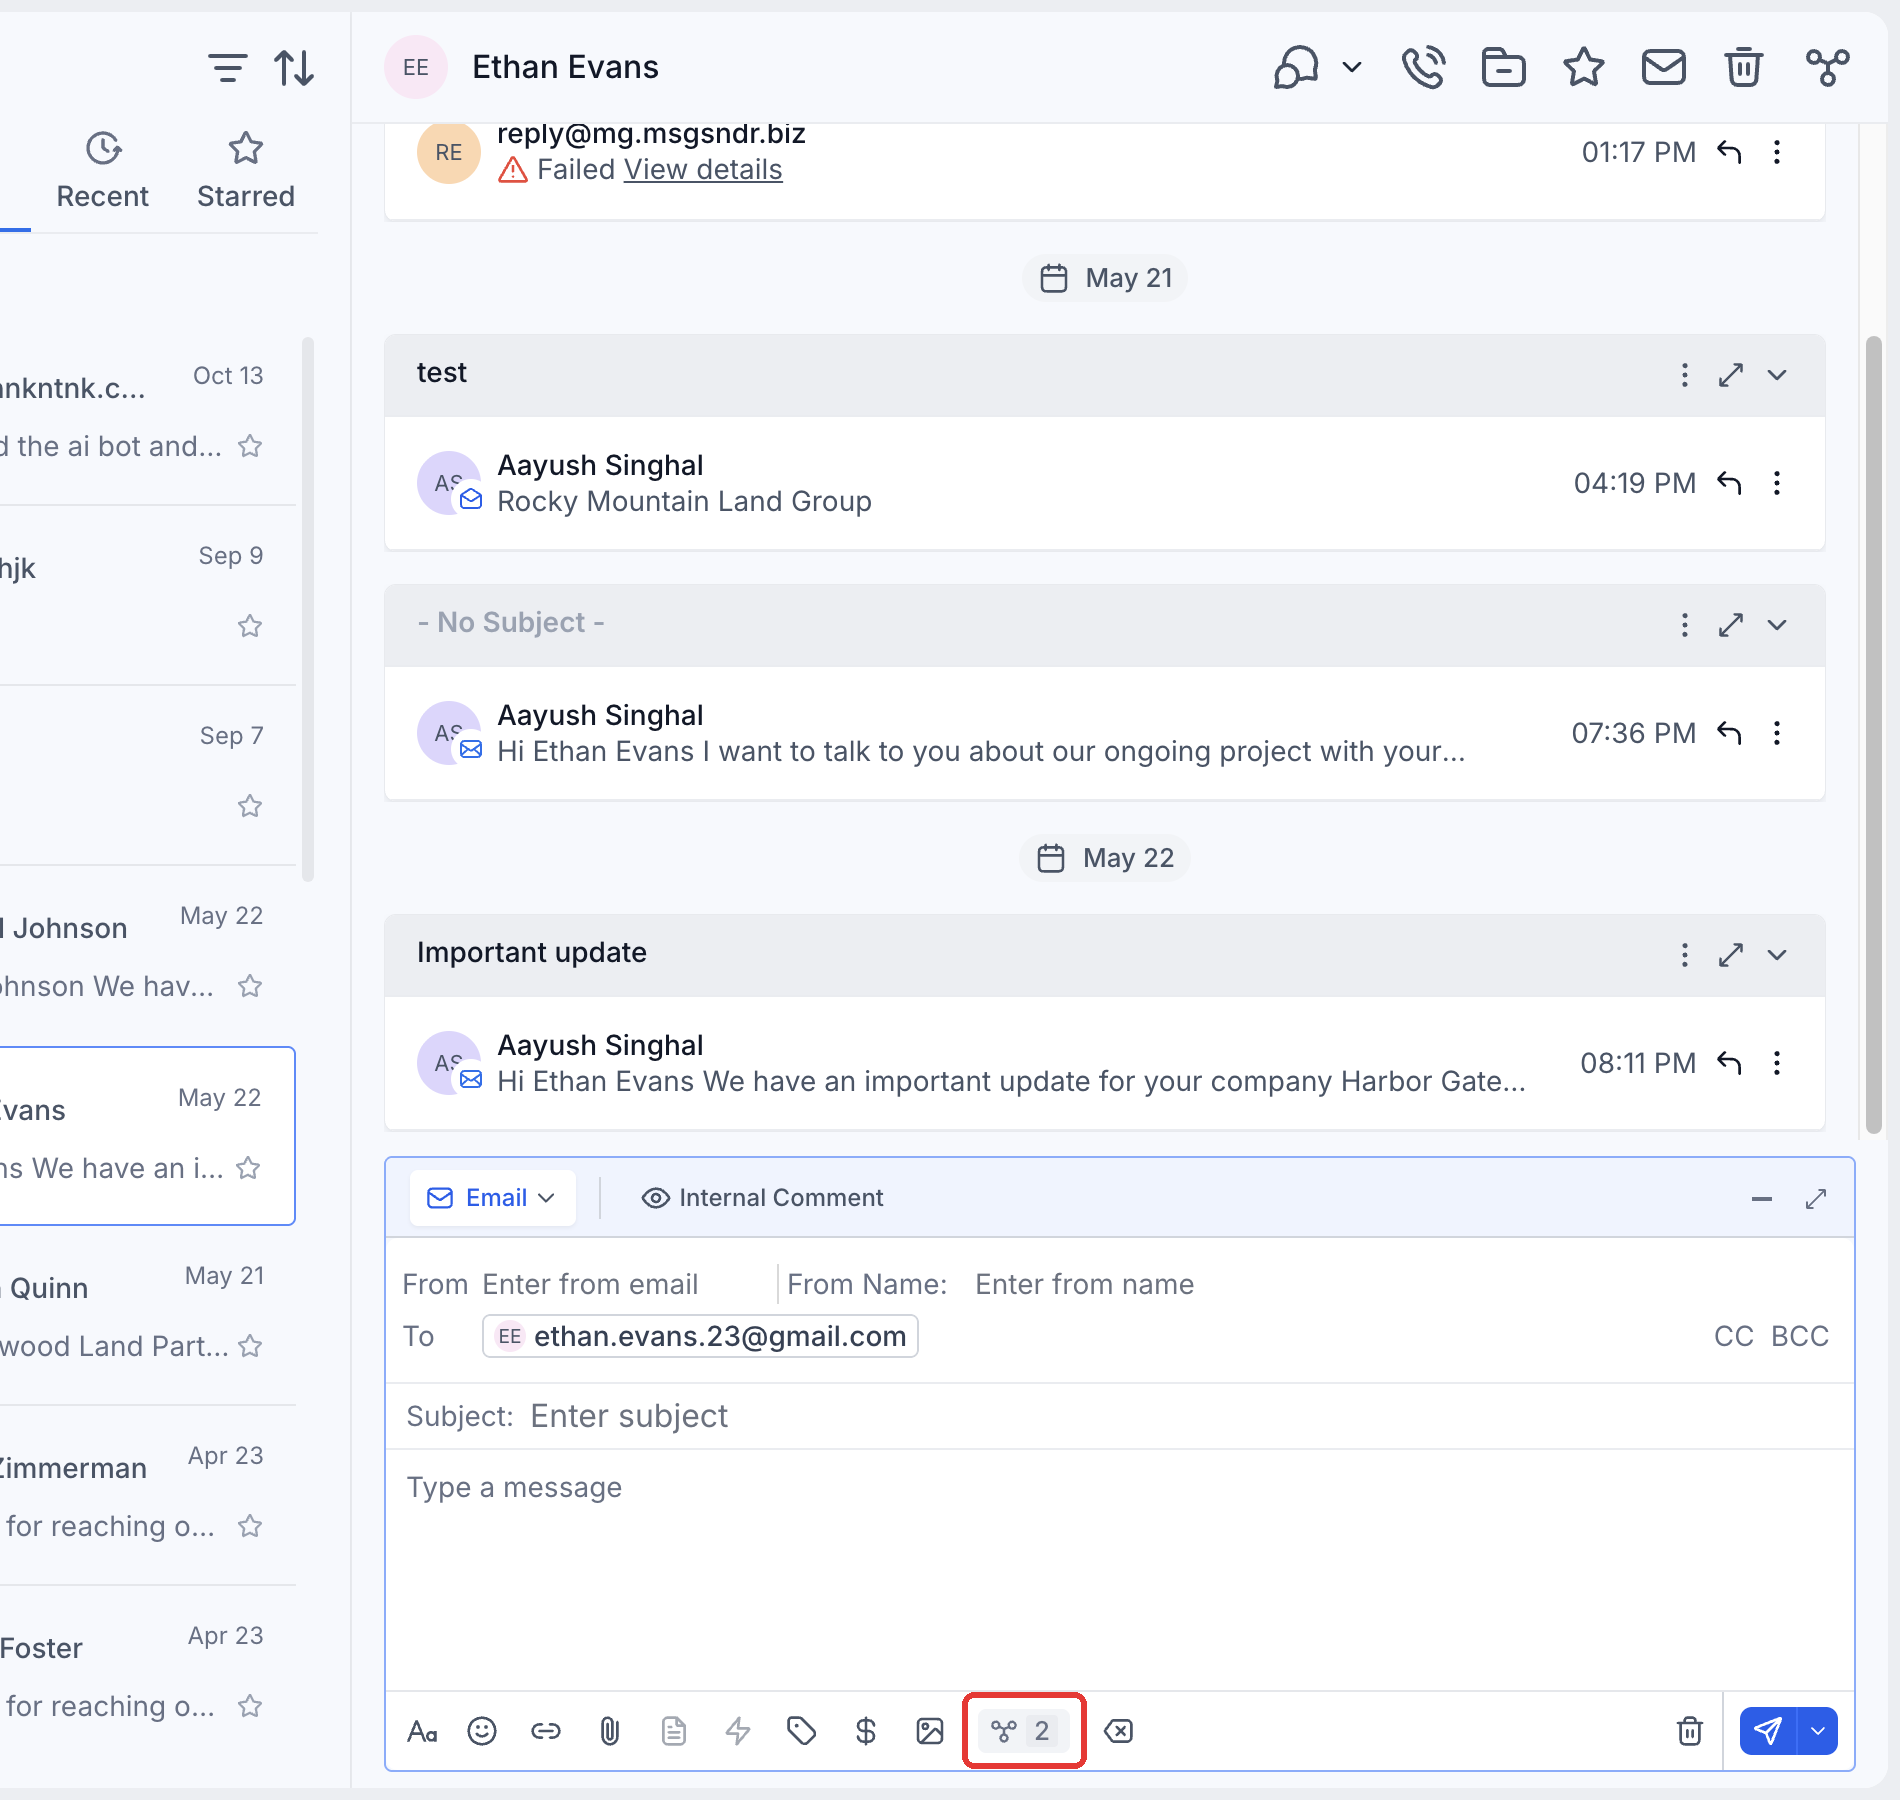Open the View details link
This screenshot has height=1800, width=1900.
(703, 170)
